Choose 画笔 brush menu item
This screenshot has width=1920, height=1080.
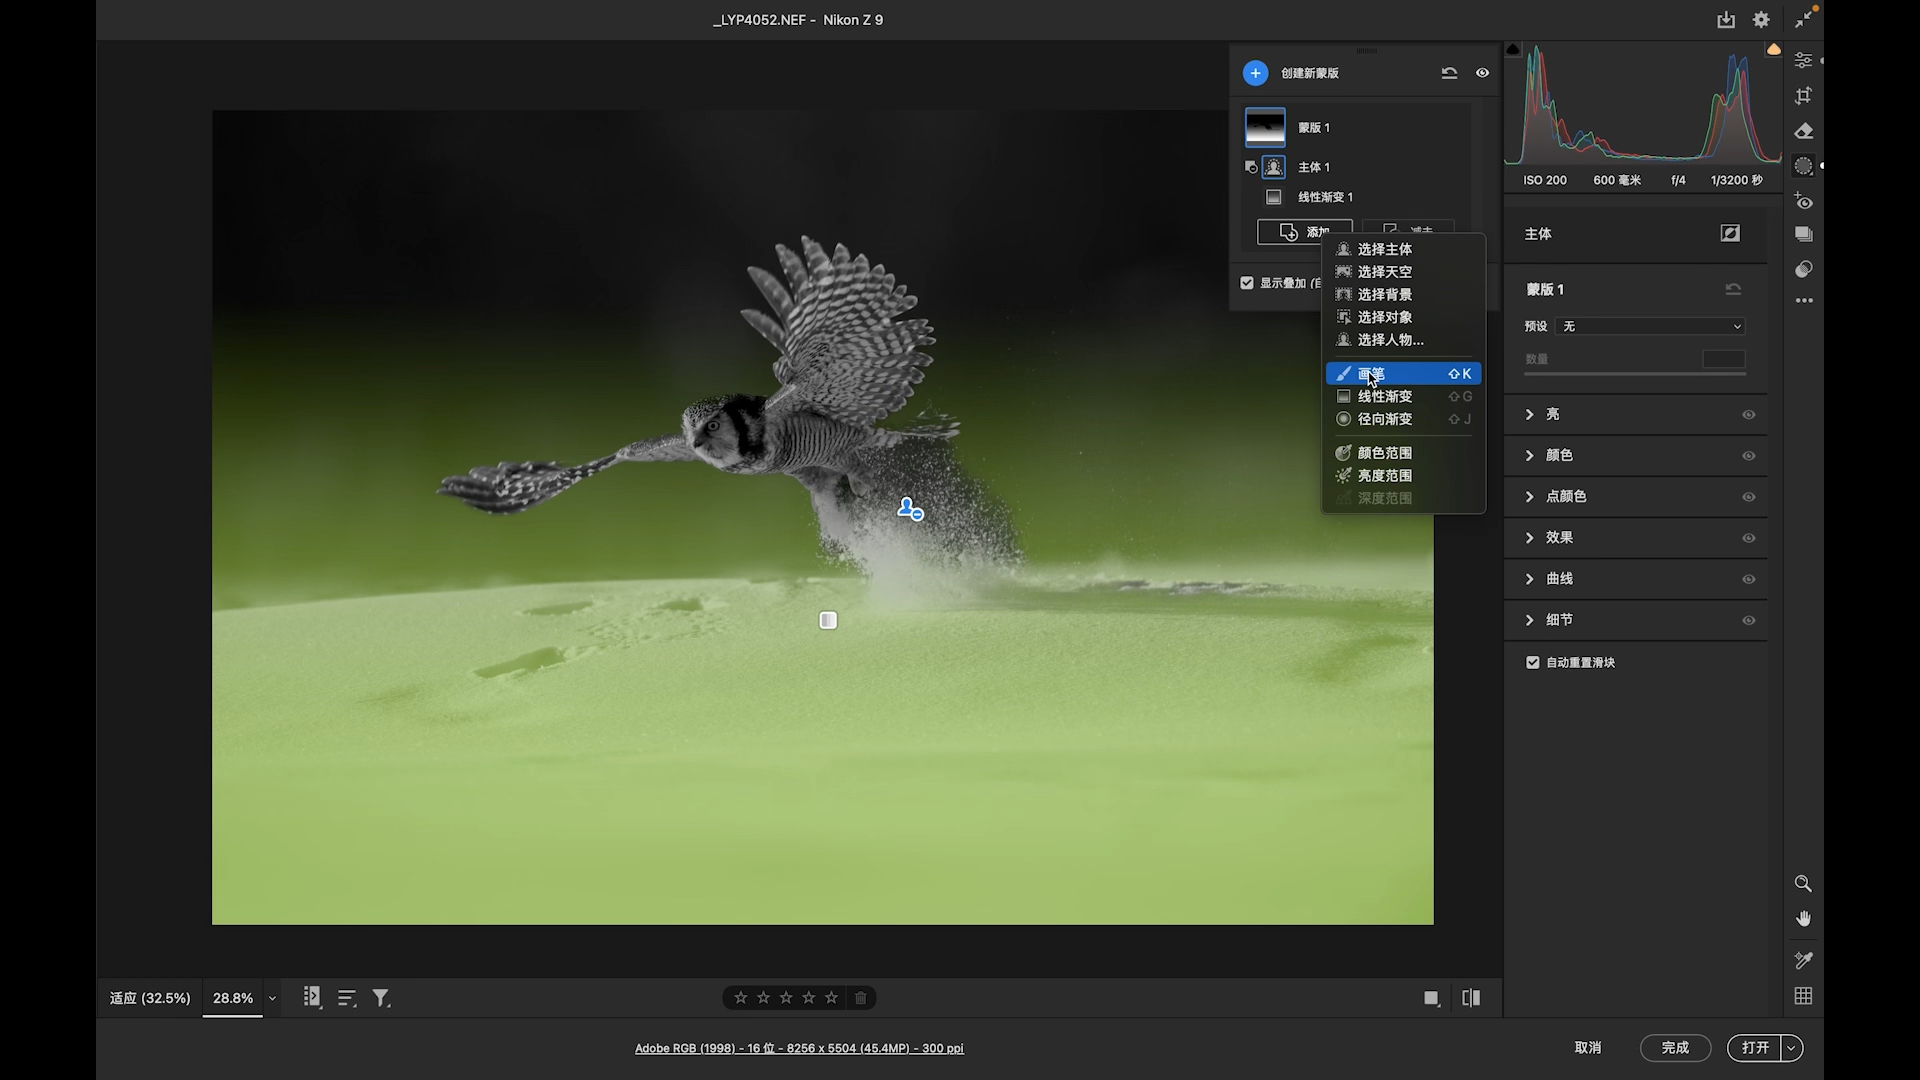click(1403, 374)
